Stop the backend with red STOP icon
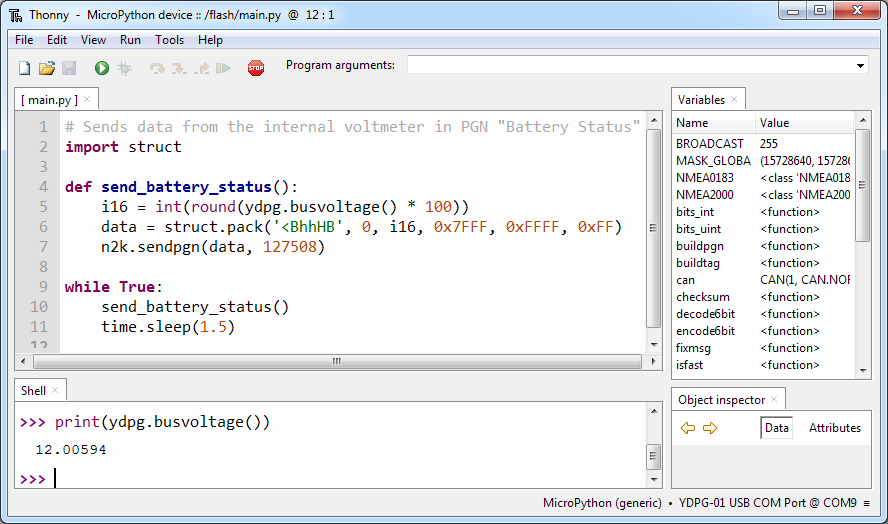888x524 pixels. click(256, 69)
